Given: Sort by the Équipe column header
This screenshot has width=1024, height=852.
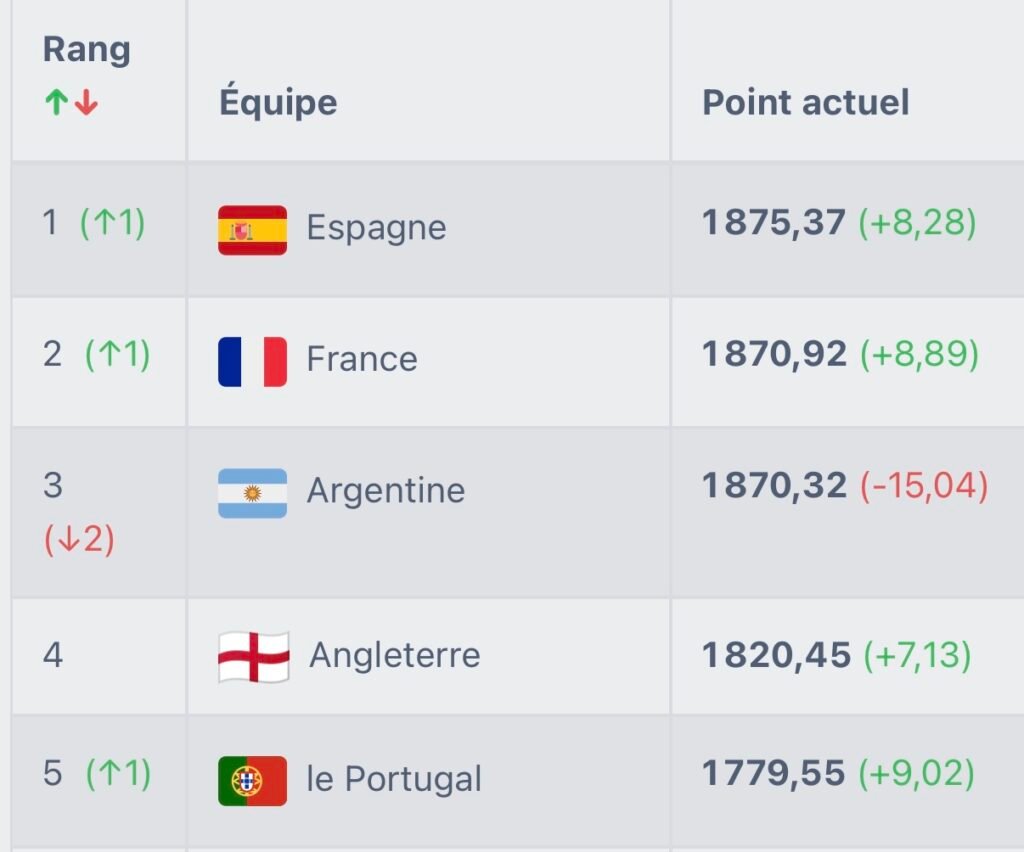Looking at the screenshot, I should click(278, 102).
